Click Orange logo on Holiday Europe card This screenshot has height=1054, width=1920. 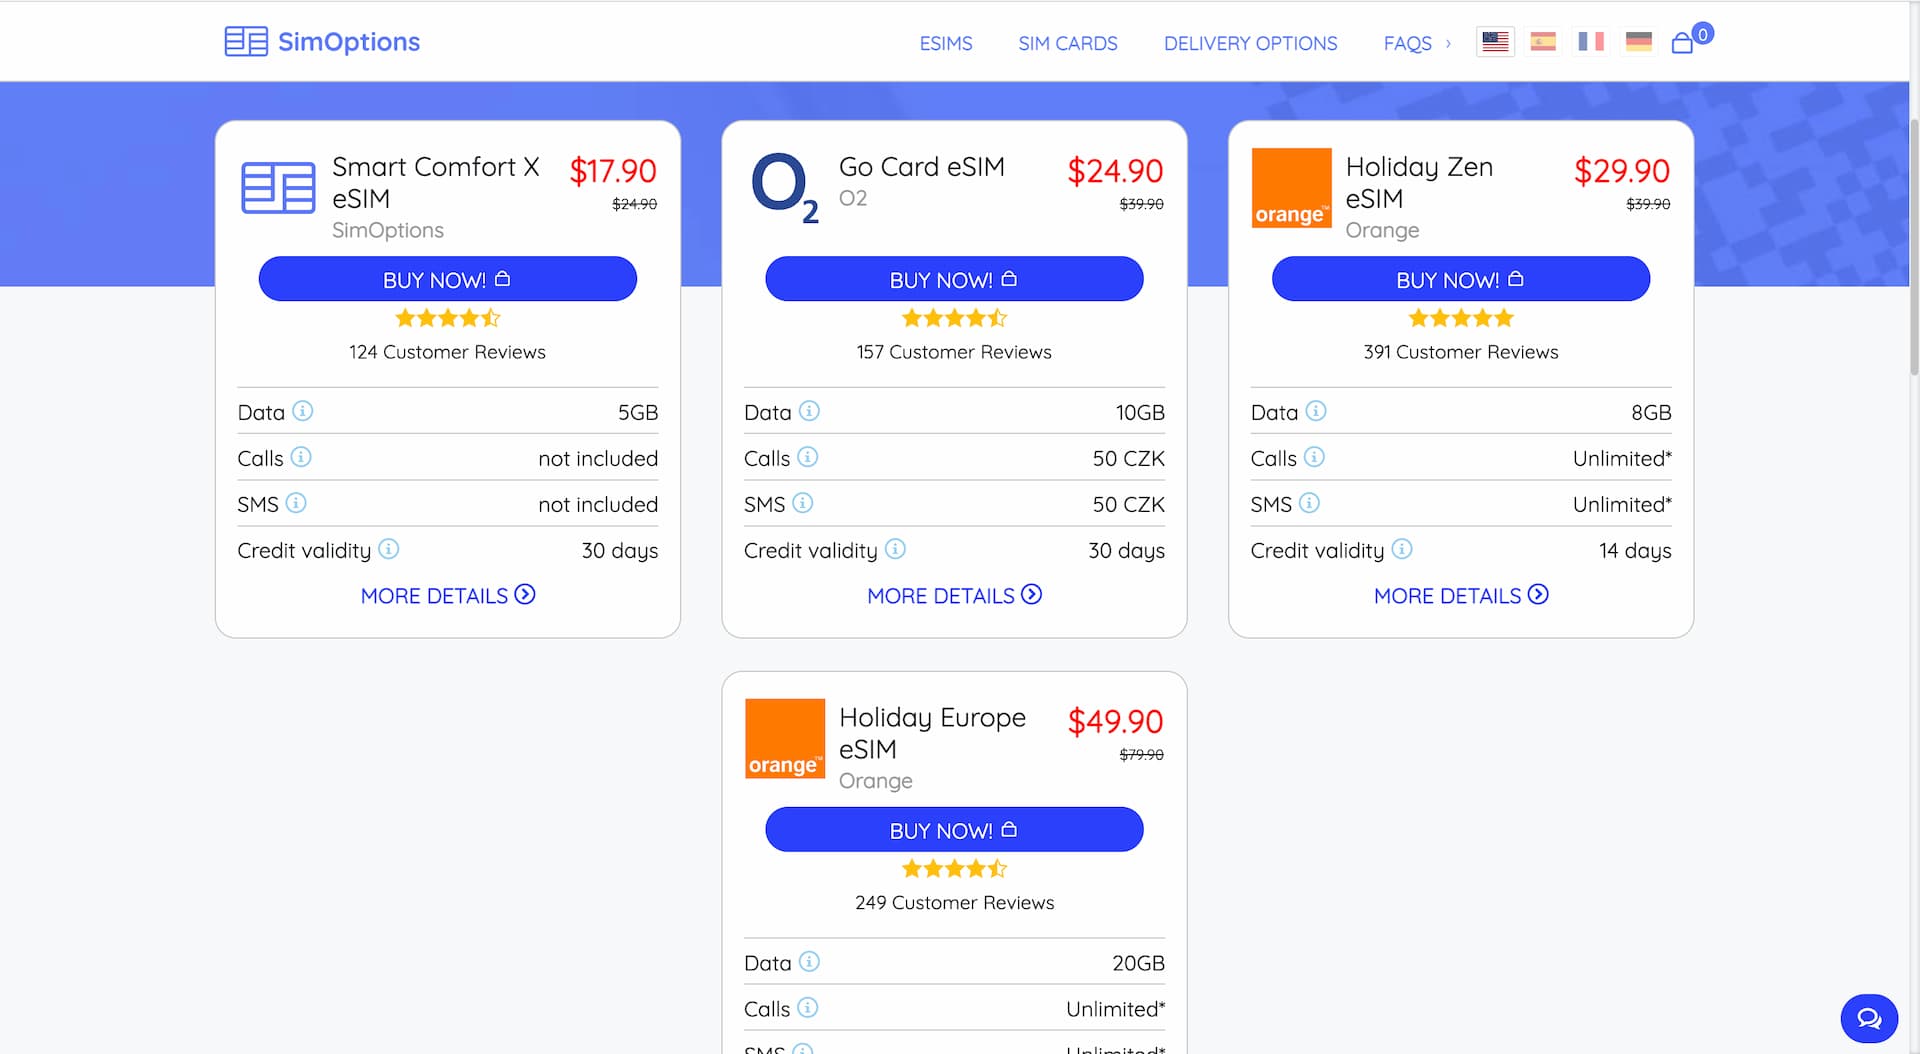point(785,739)
